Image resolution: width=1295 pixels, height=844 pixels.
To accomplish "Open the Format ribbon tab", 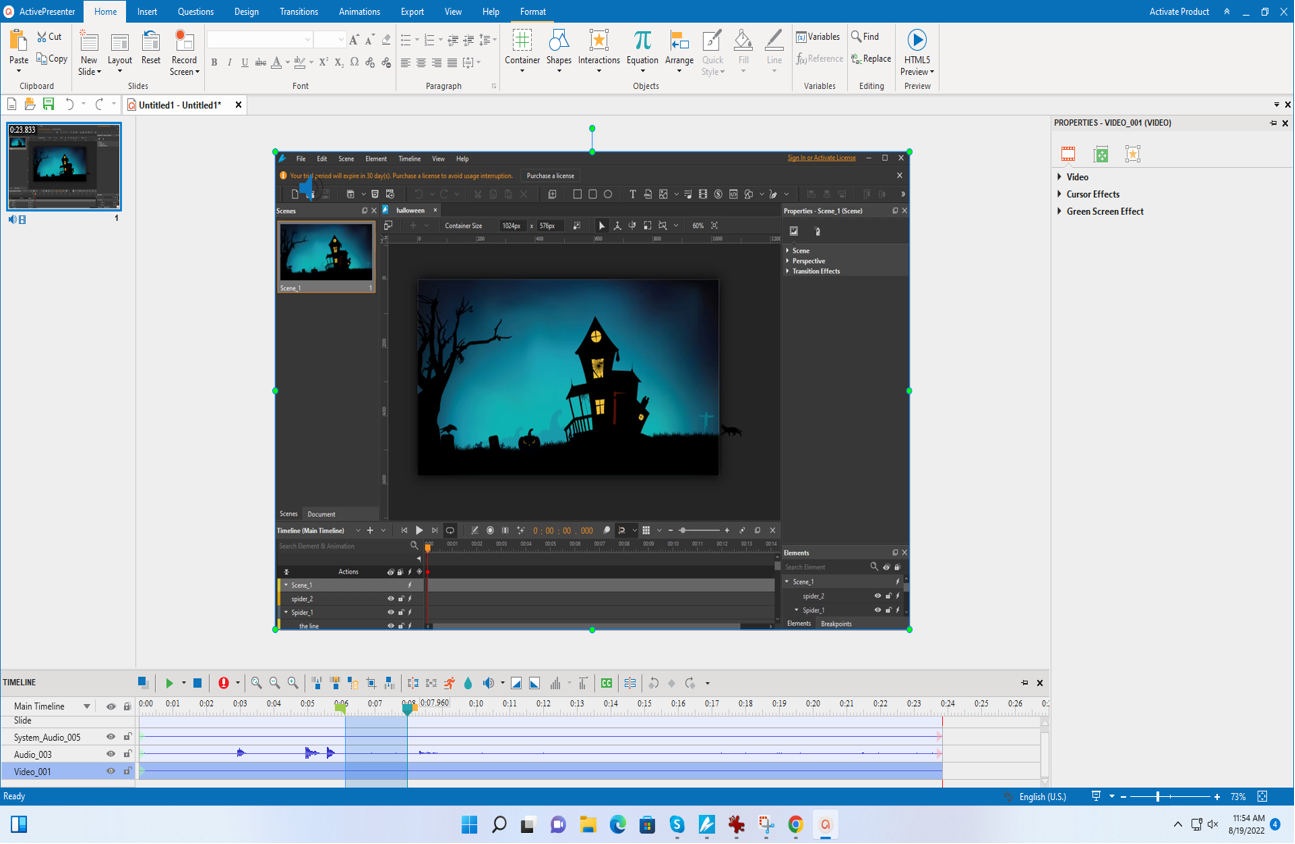I will (x=533, y=12).
